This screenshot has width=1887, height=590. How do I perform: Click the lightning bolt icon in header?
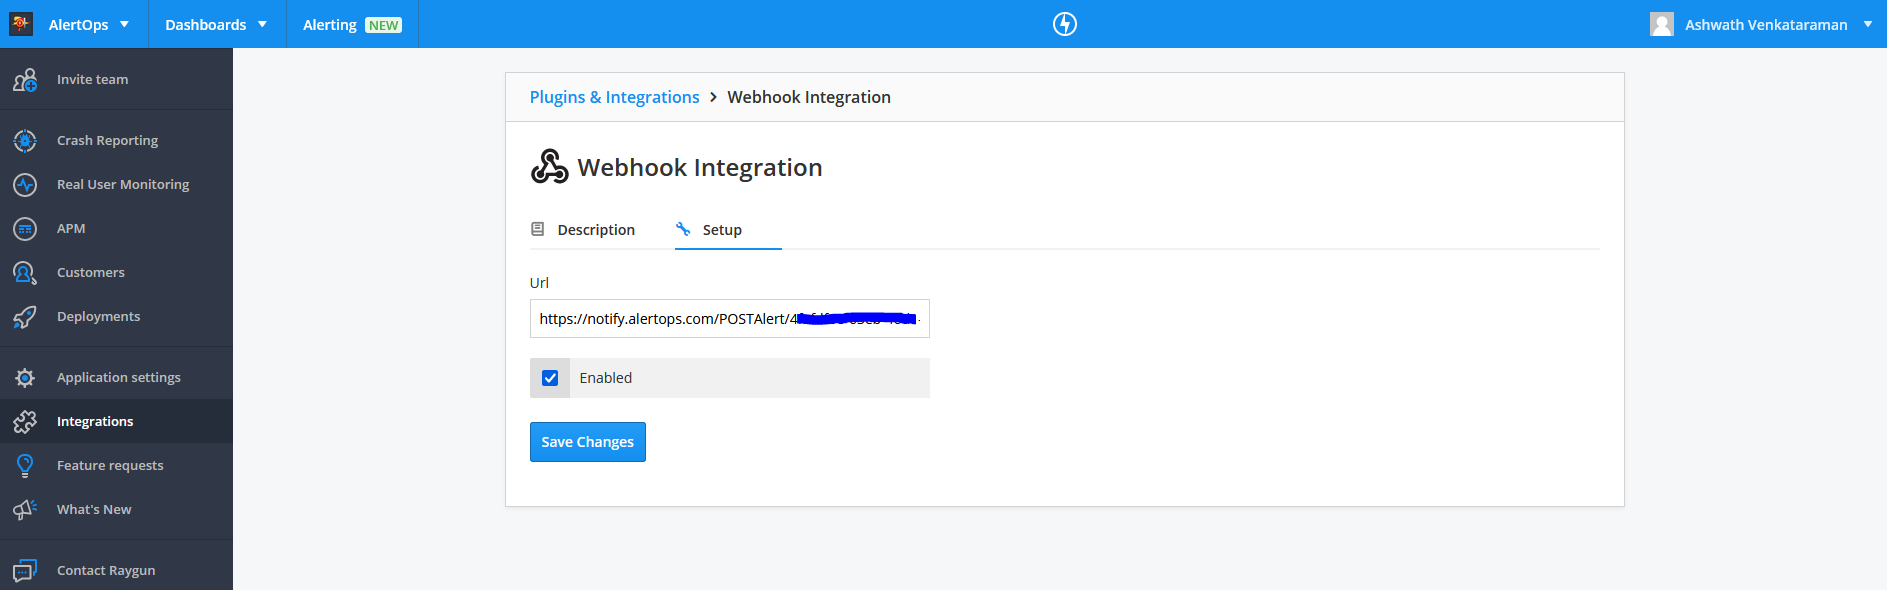point(1065,24)
